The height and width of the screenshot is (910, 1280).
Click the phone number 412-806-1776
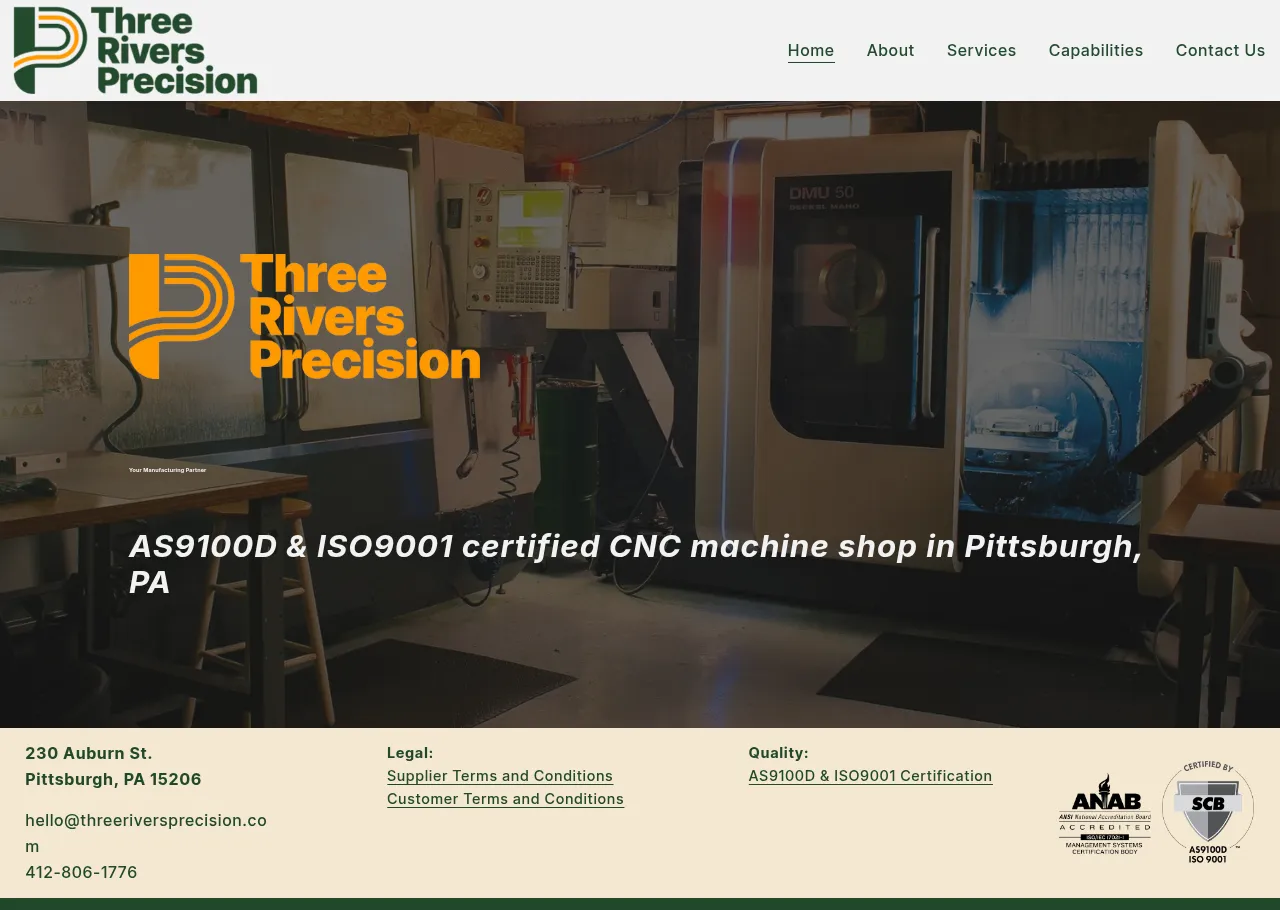point(81,872)
